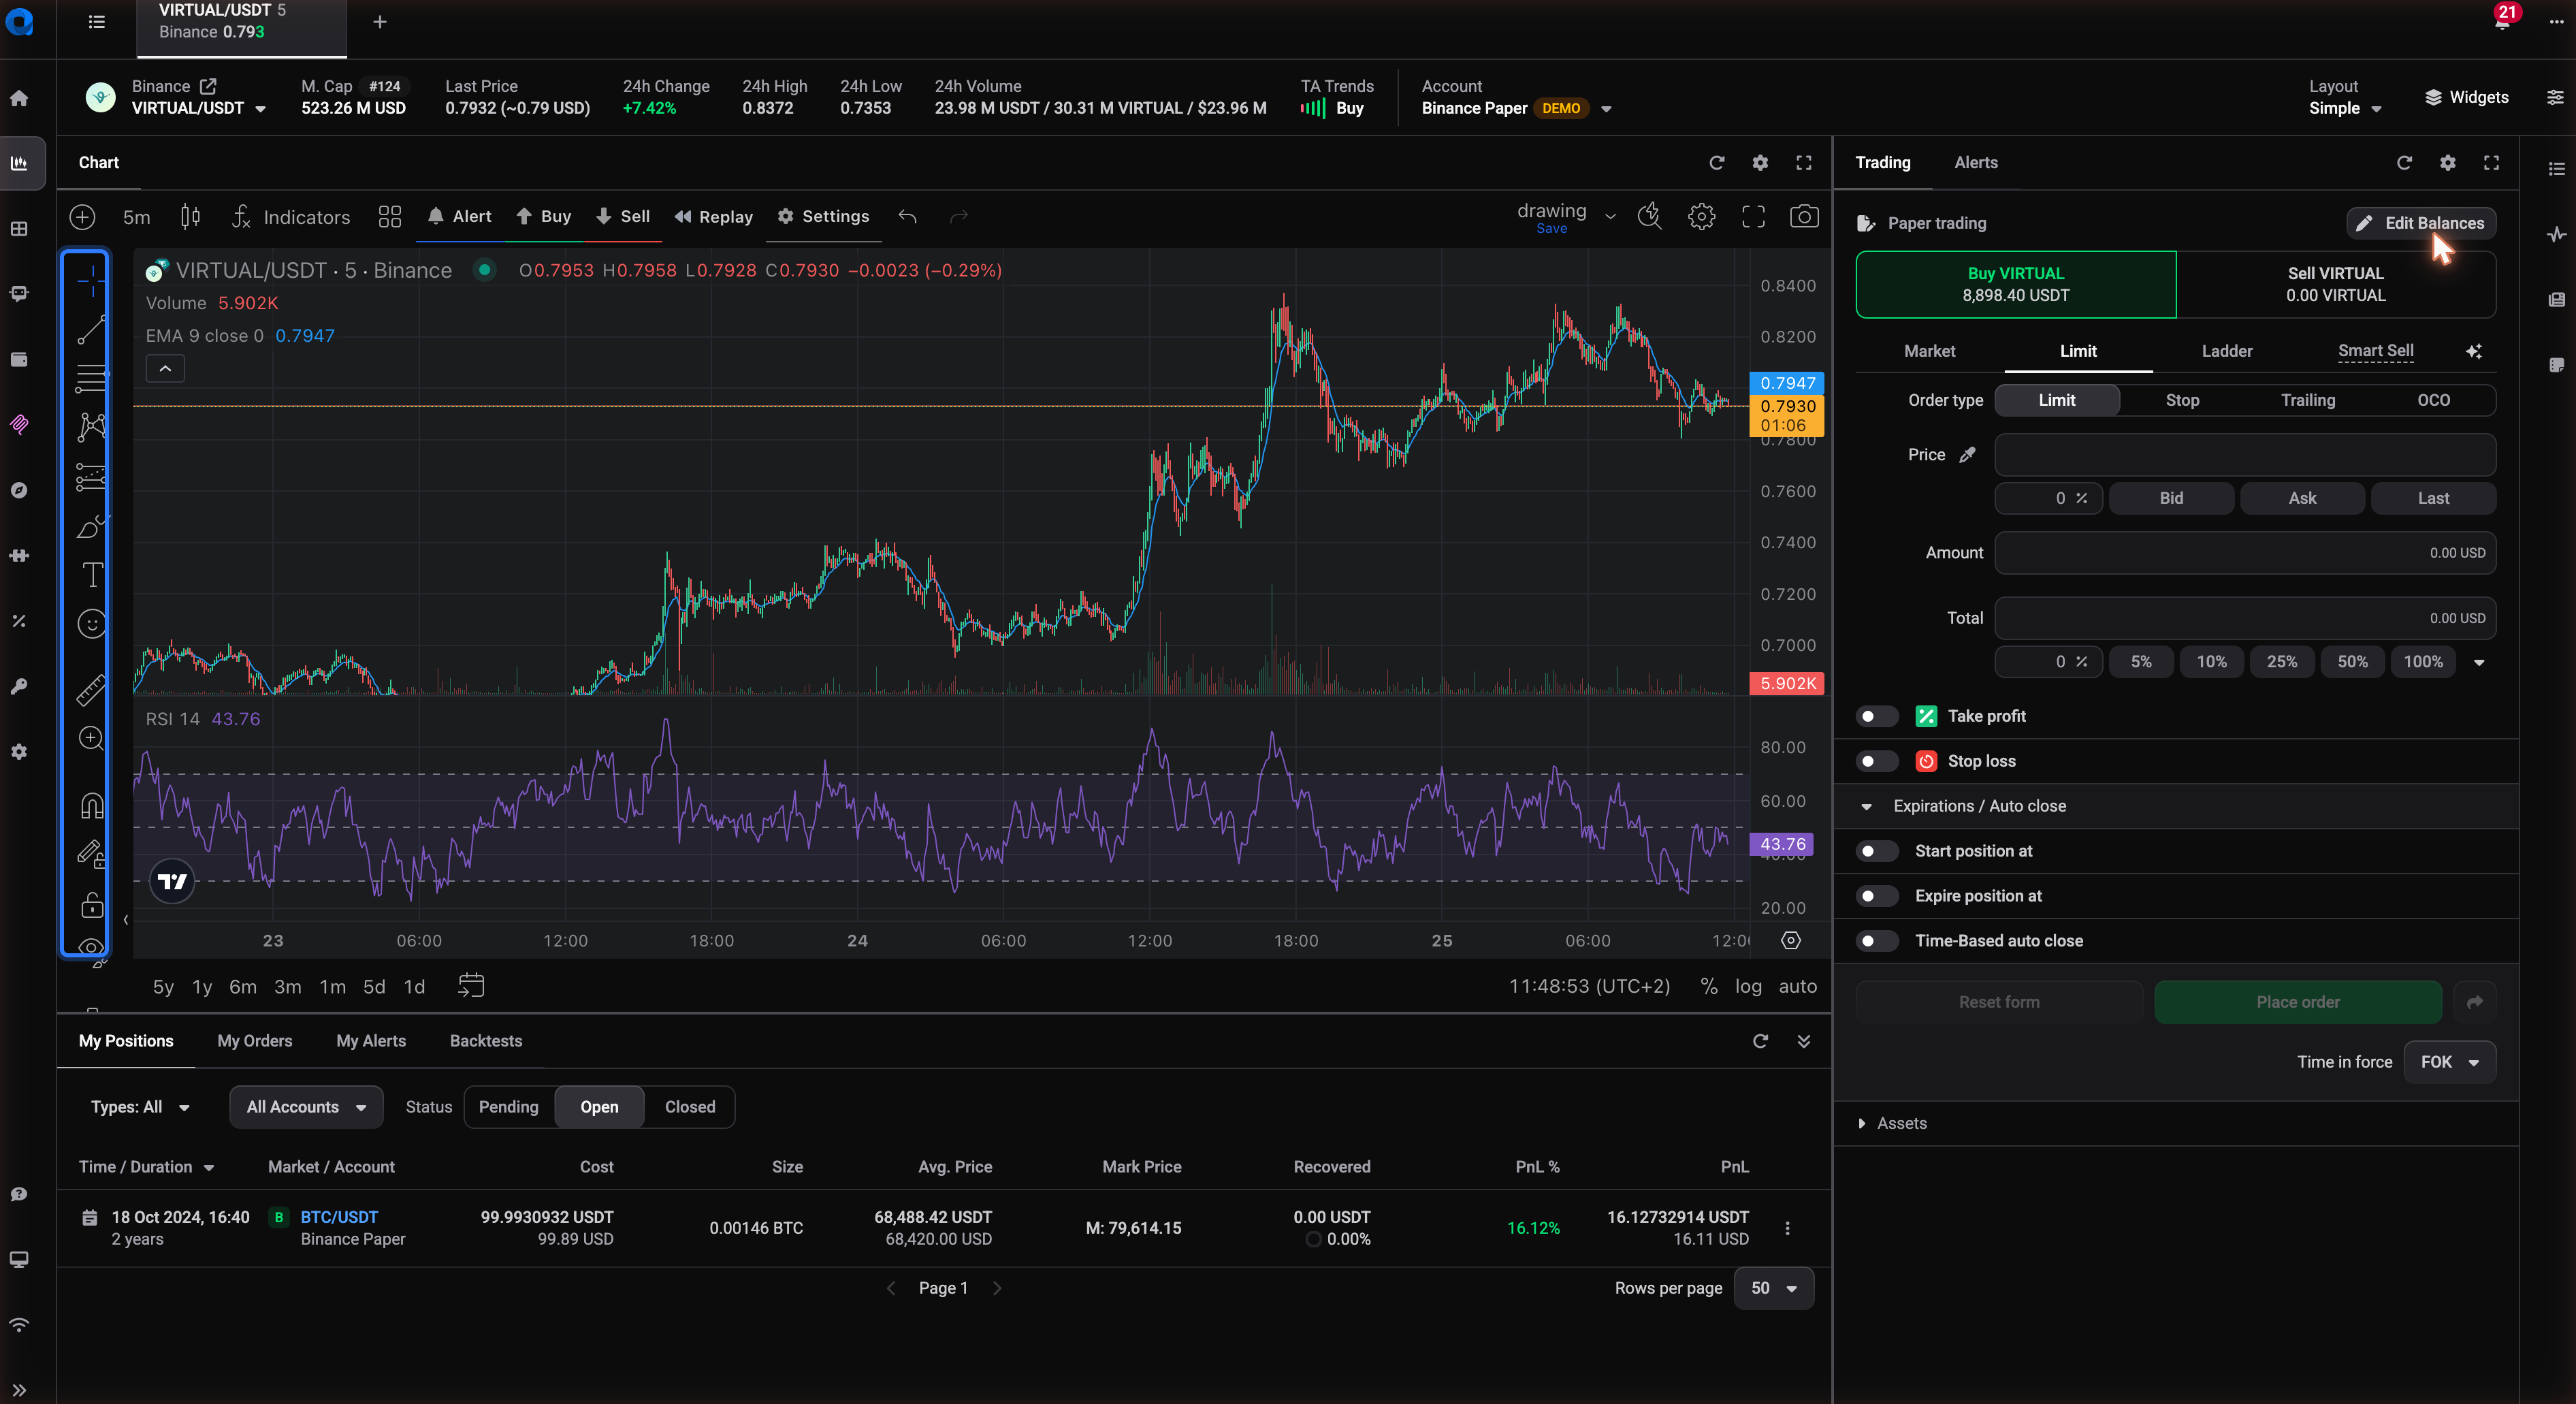Enable magnet mode for drawings

[91, 805]
